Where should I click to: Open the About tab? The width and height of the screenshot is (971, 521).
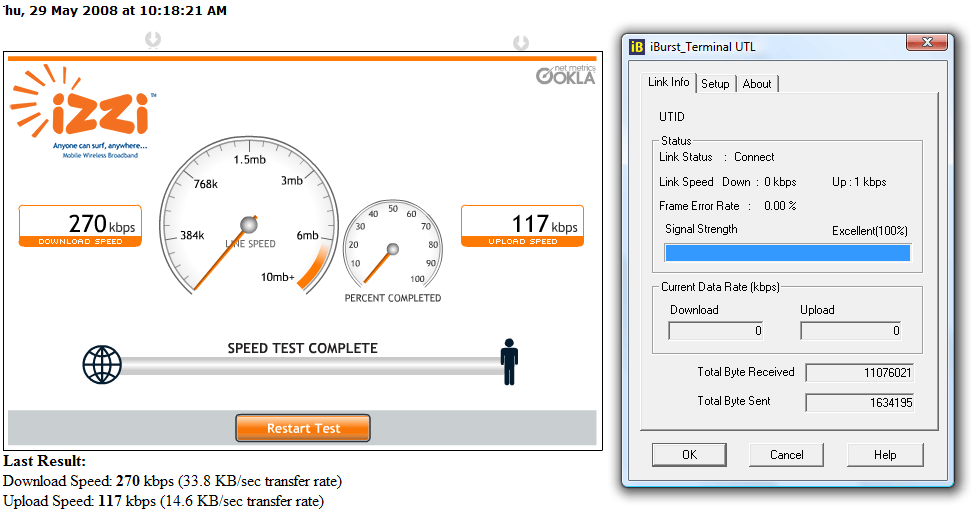click(757, 84)
